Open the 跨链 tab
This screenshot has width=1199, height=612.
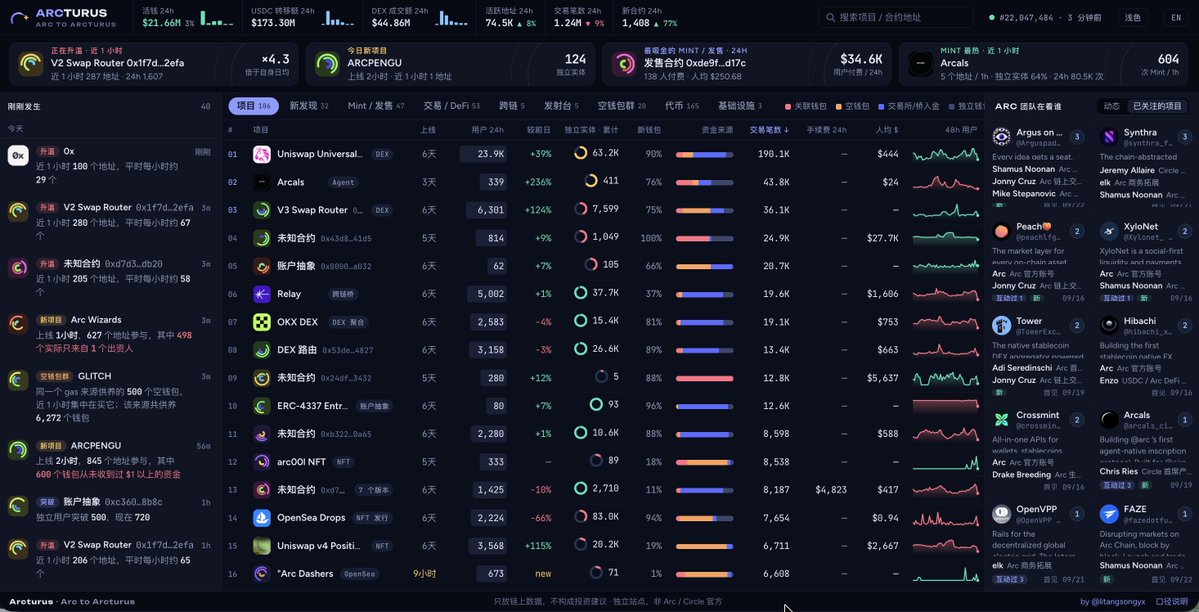pos(512,106)
